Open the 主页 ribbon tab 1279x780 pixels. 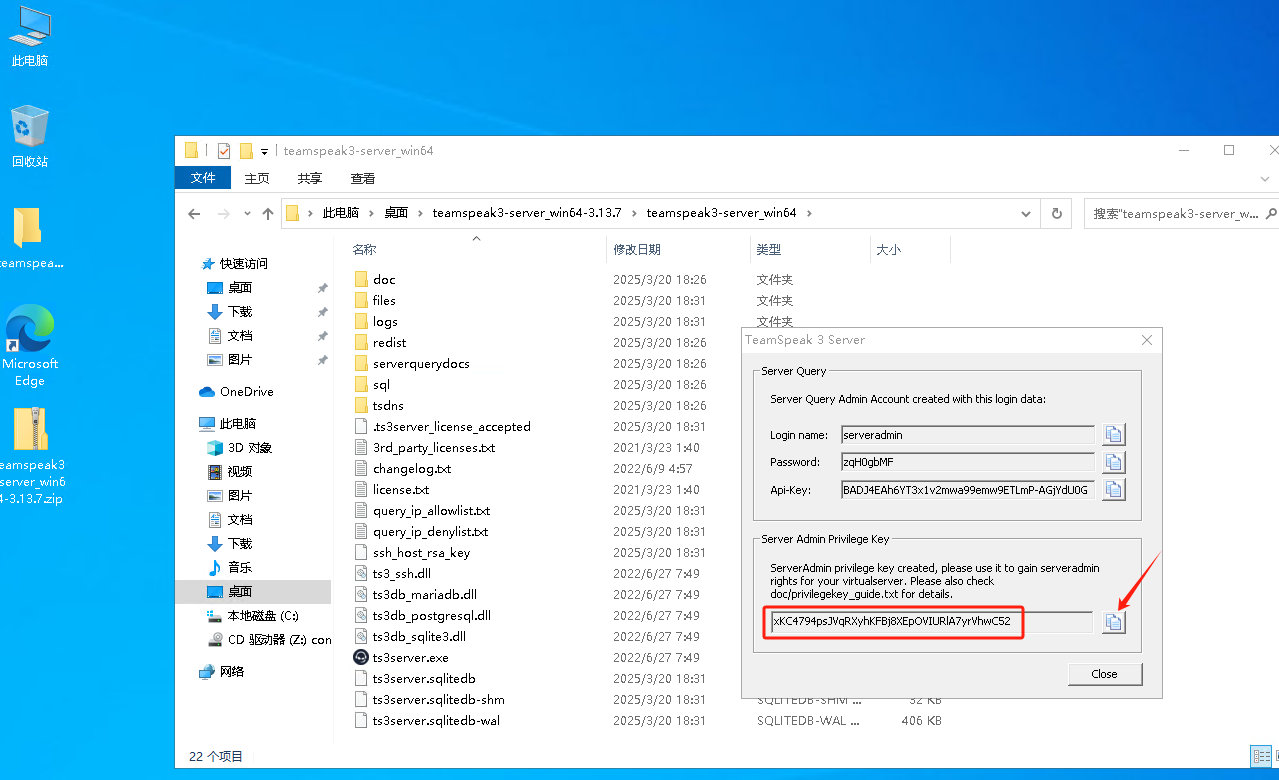coord(257,178)
